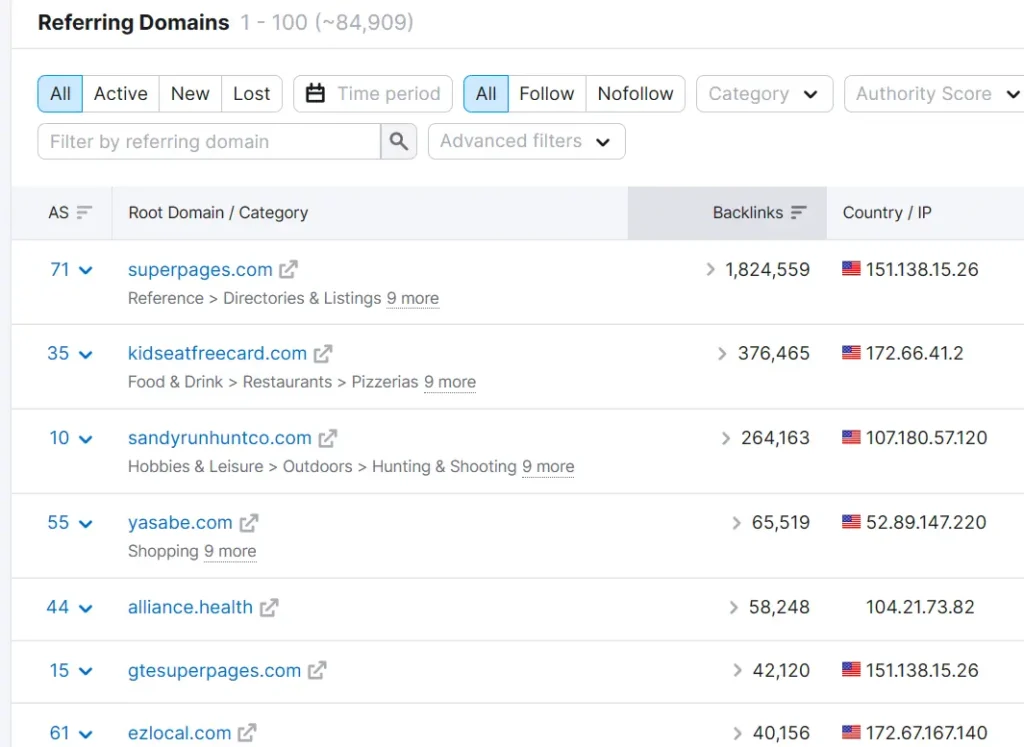Click the Country / IP column header
The image size is (1024, 747).
(x=887, y=212)
